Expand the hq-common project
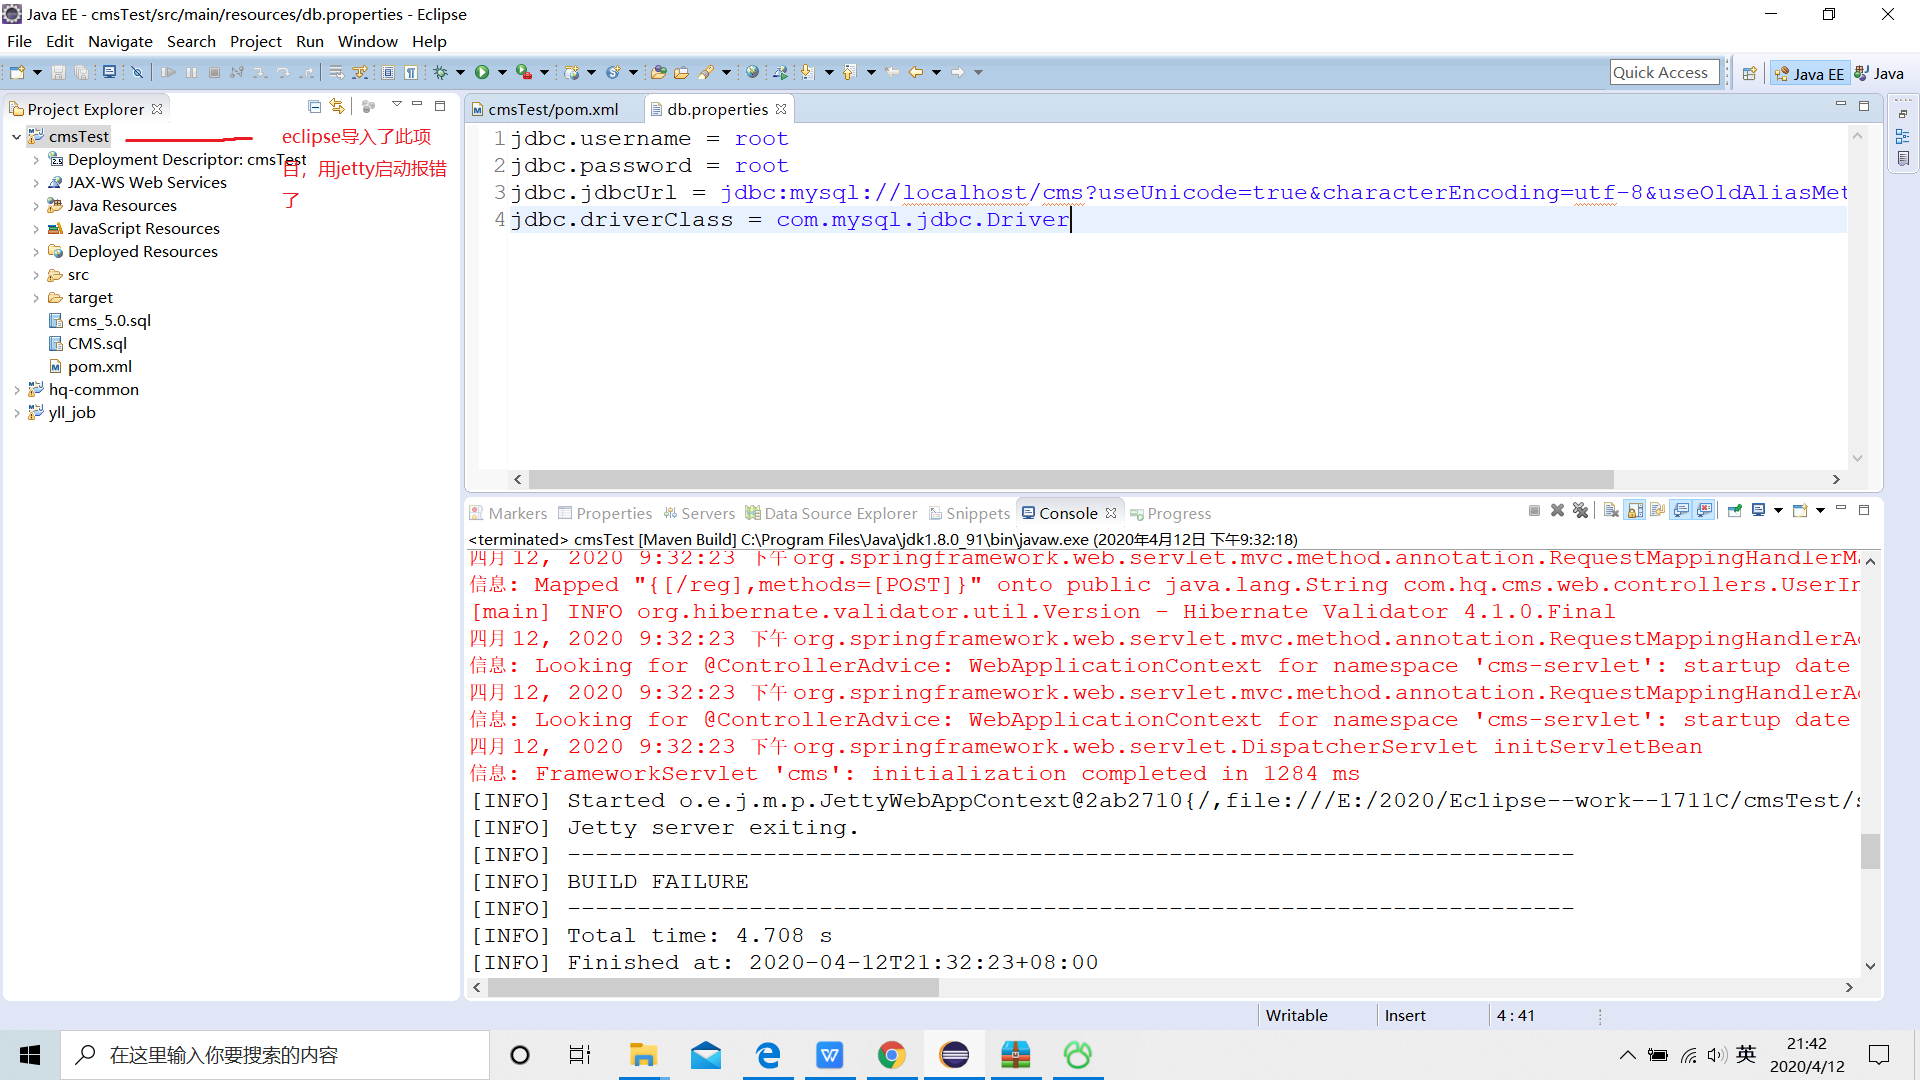 pyautogui.click(x=16, y=390)
